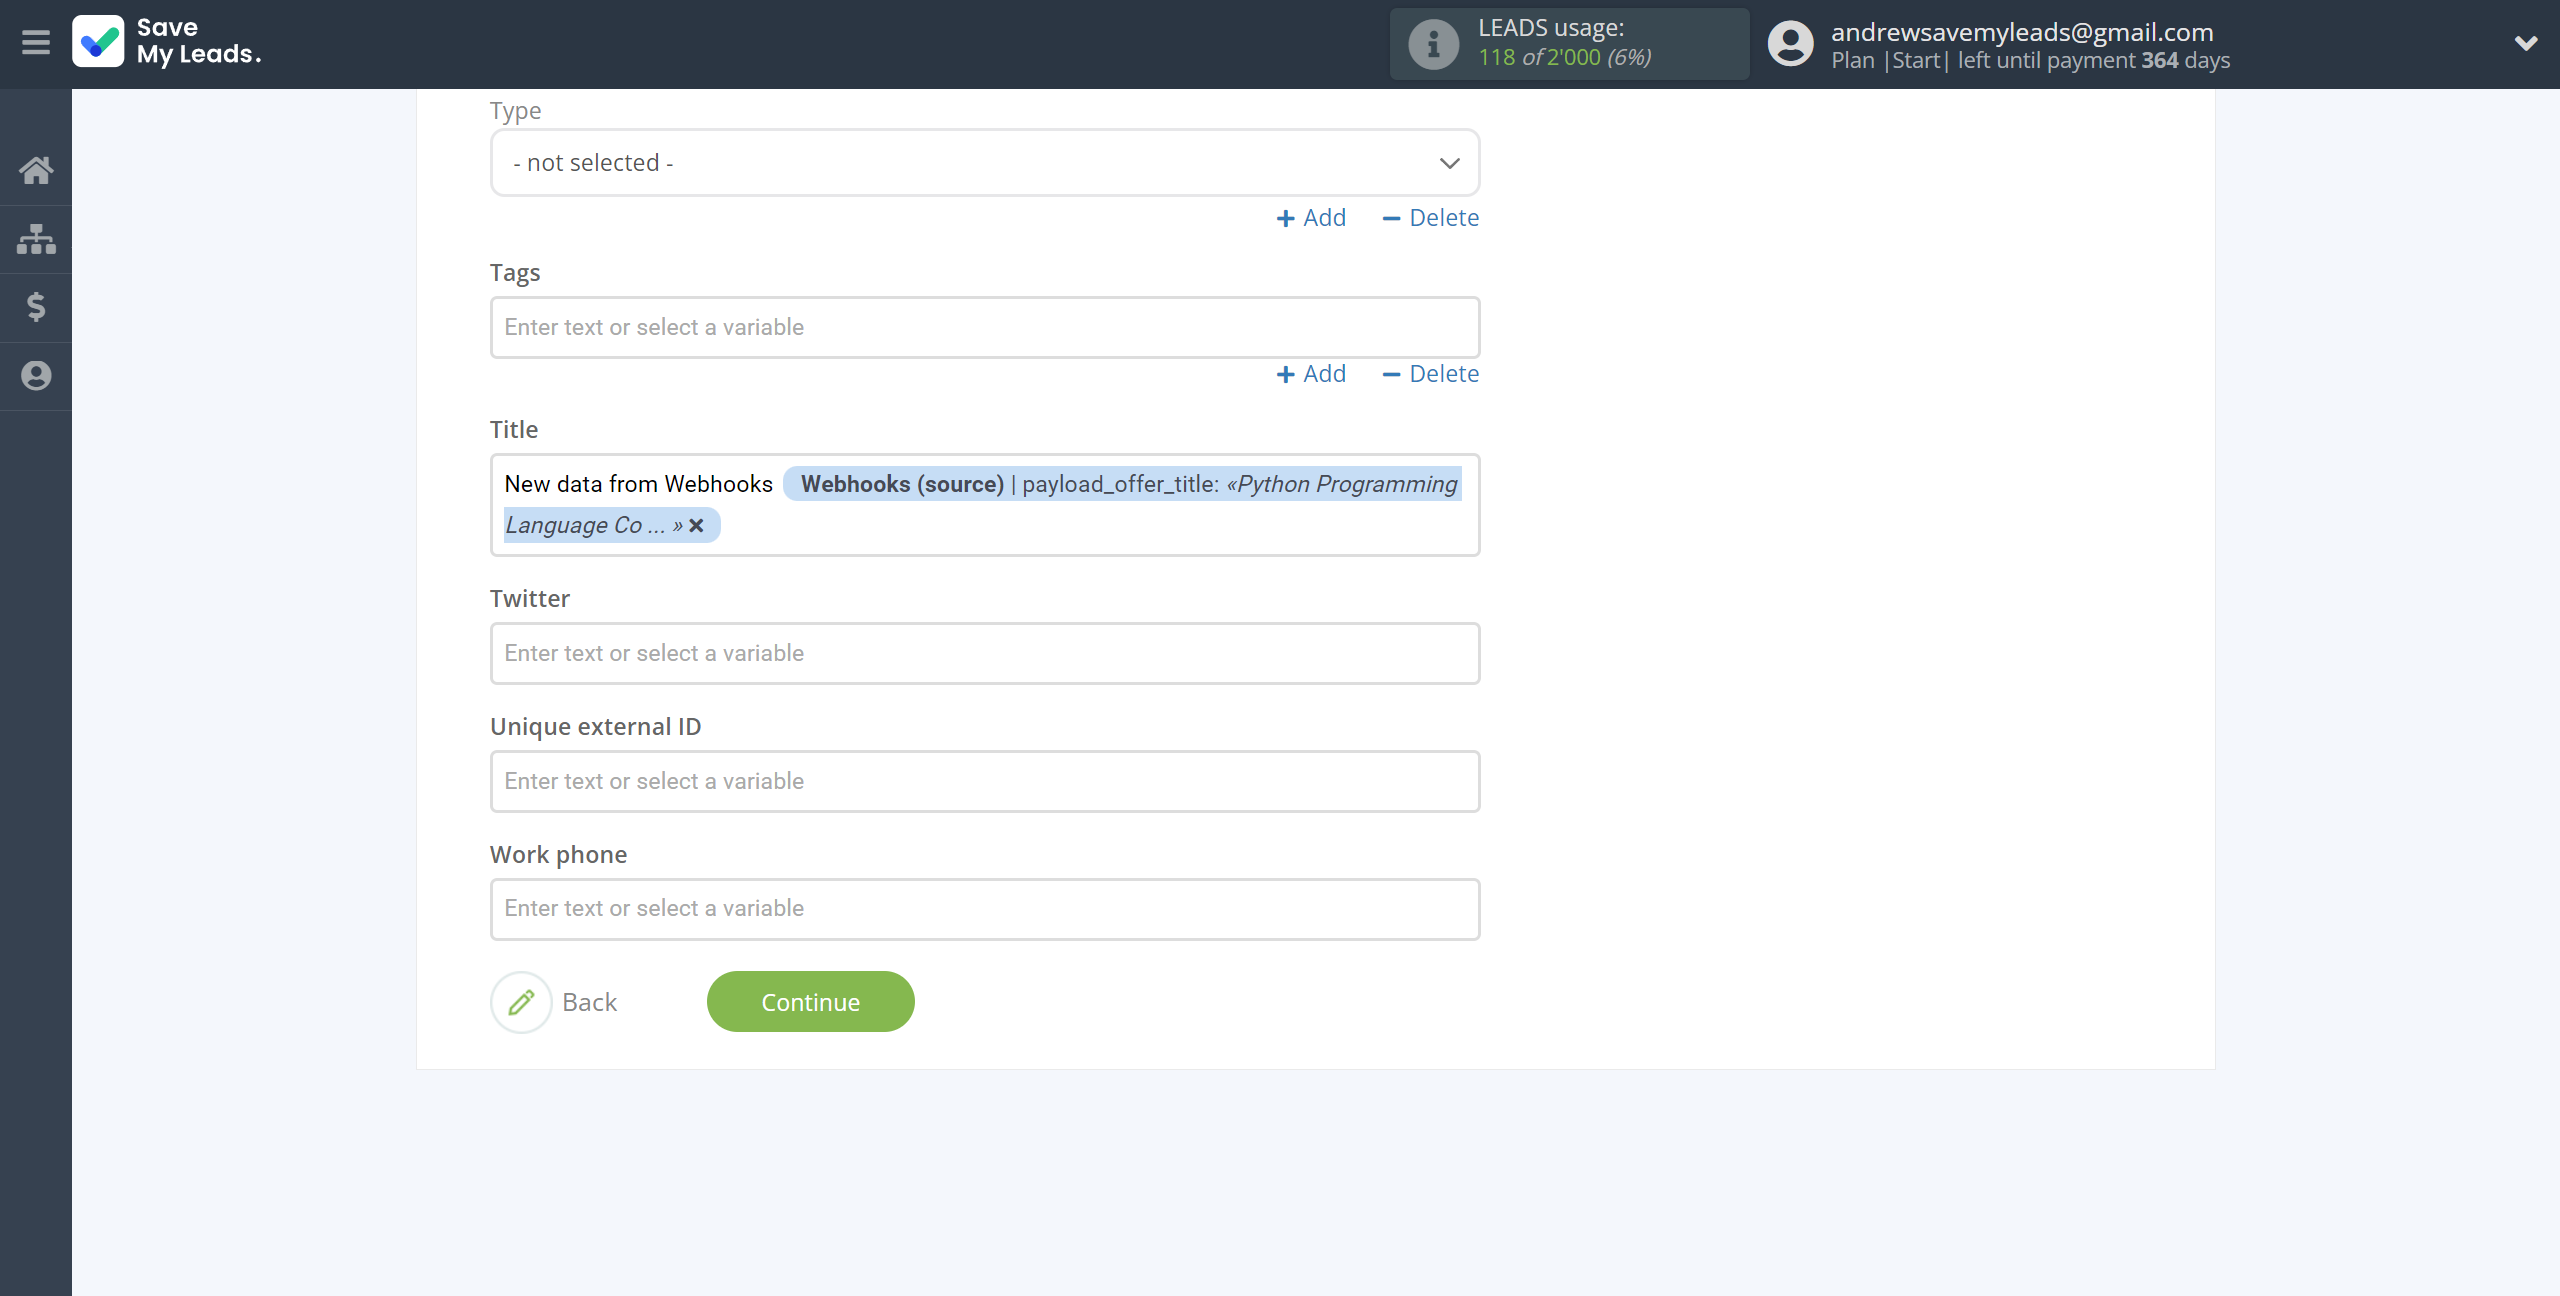Focus the Twitter input field
The width and height of the screenshot is (2560, 1296).
[985, 654]
